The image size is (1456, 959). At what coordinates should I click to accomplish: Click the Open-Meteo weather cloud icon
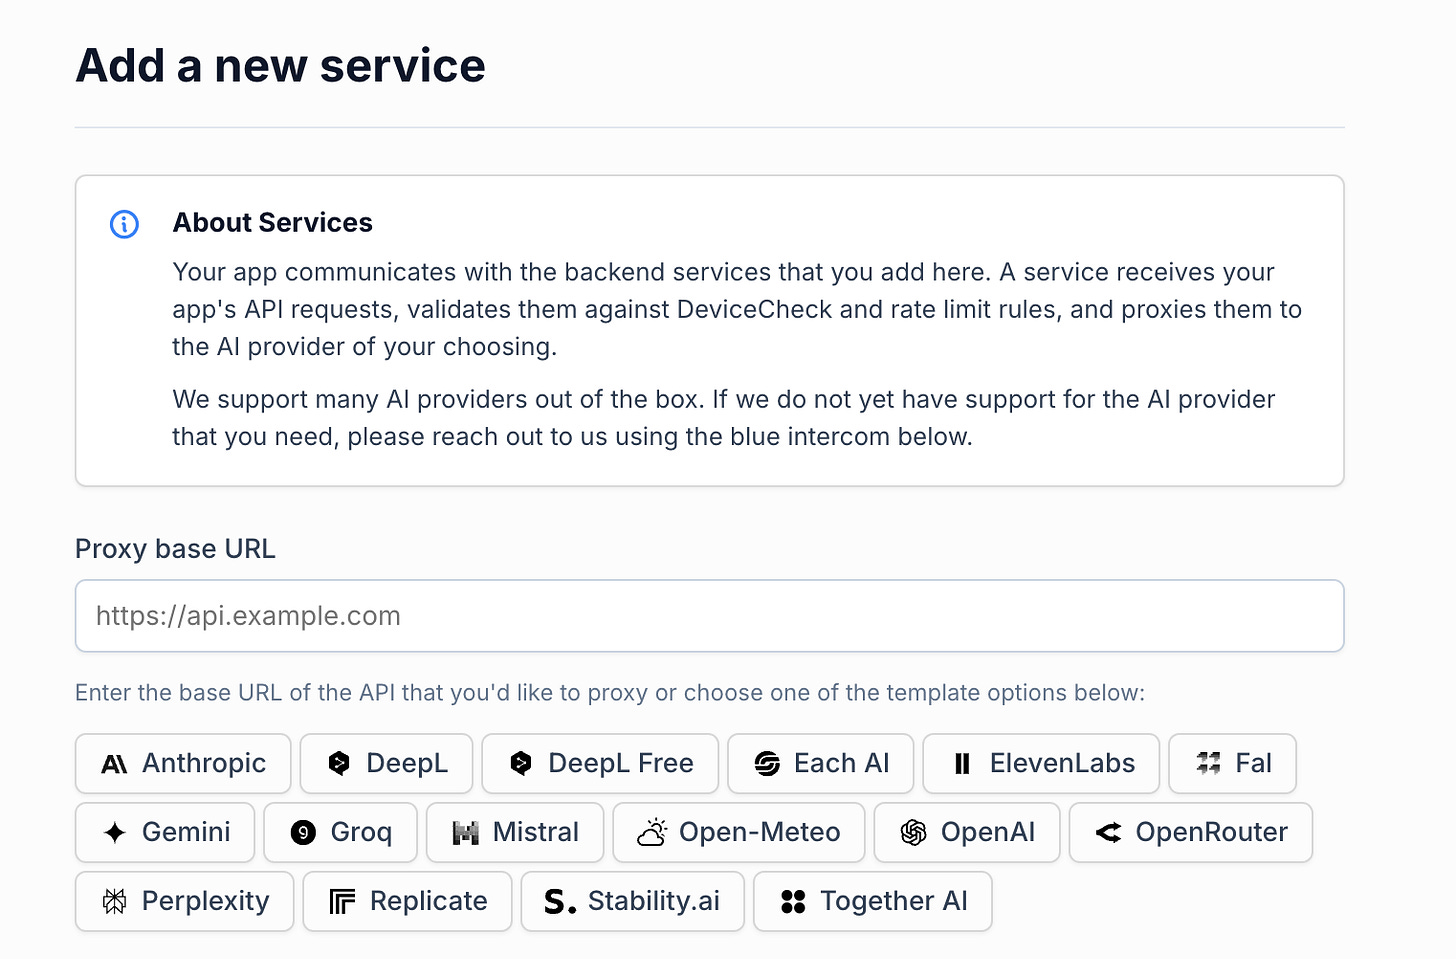coord(652,832)
